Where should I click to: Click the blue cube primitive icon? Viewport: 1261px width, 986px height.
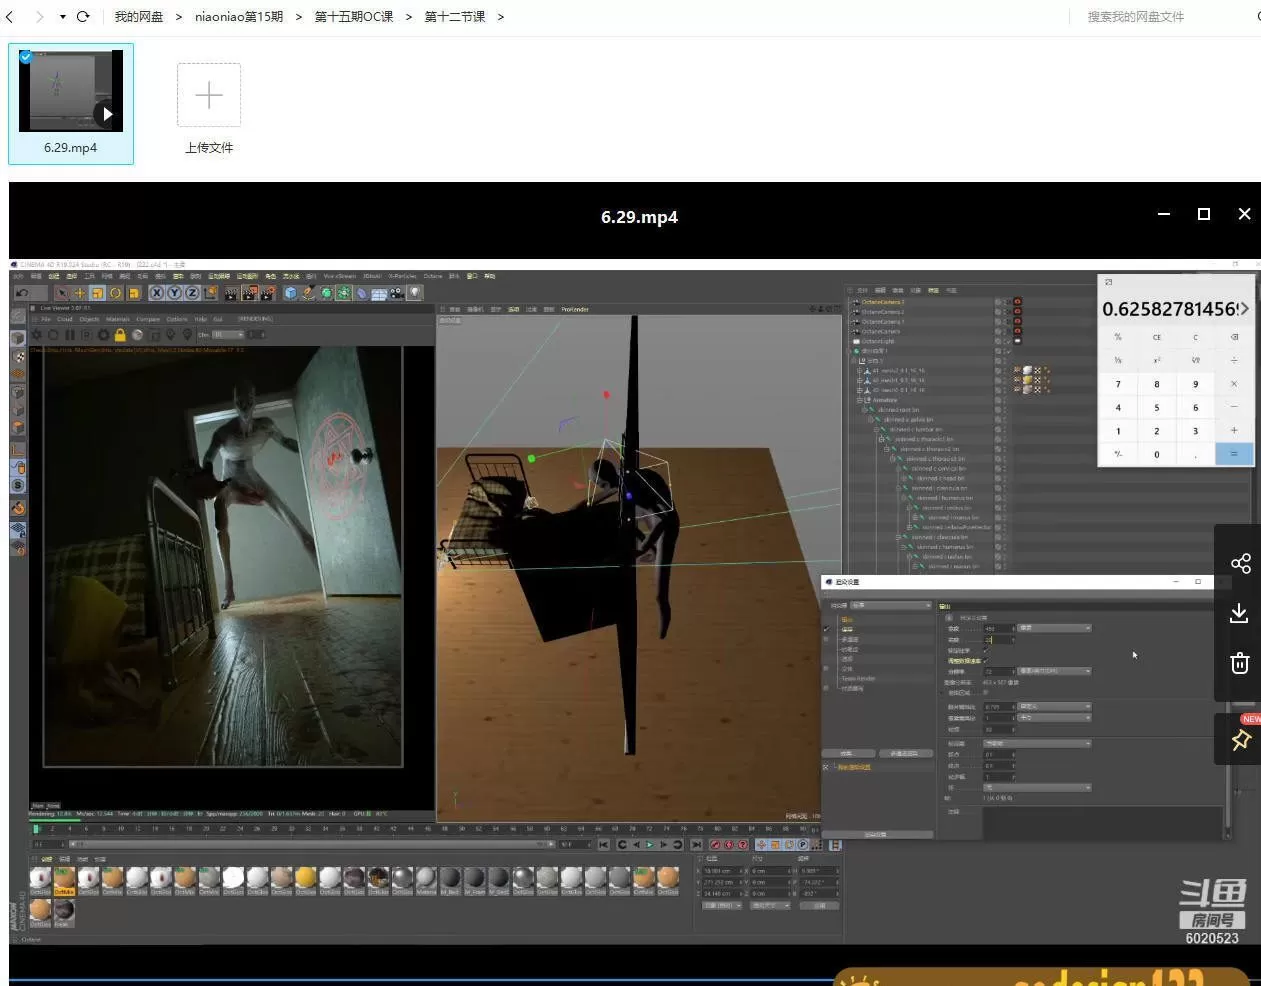click(x=290, y=293)
